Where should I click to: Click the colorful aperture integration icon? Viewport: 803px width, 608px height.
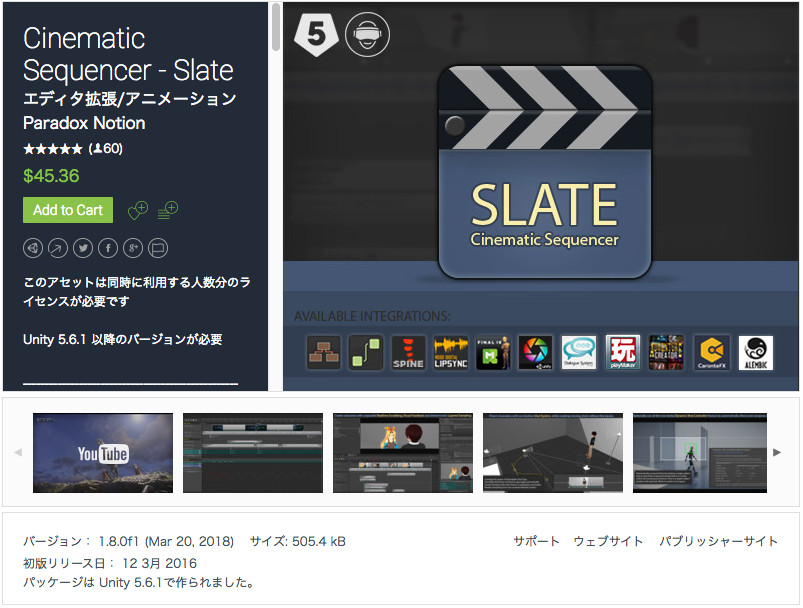[x=536, y=352]
